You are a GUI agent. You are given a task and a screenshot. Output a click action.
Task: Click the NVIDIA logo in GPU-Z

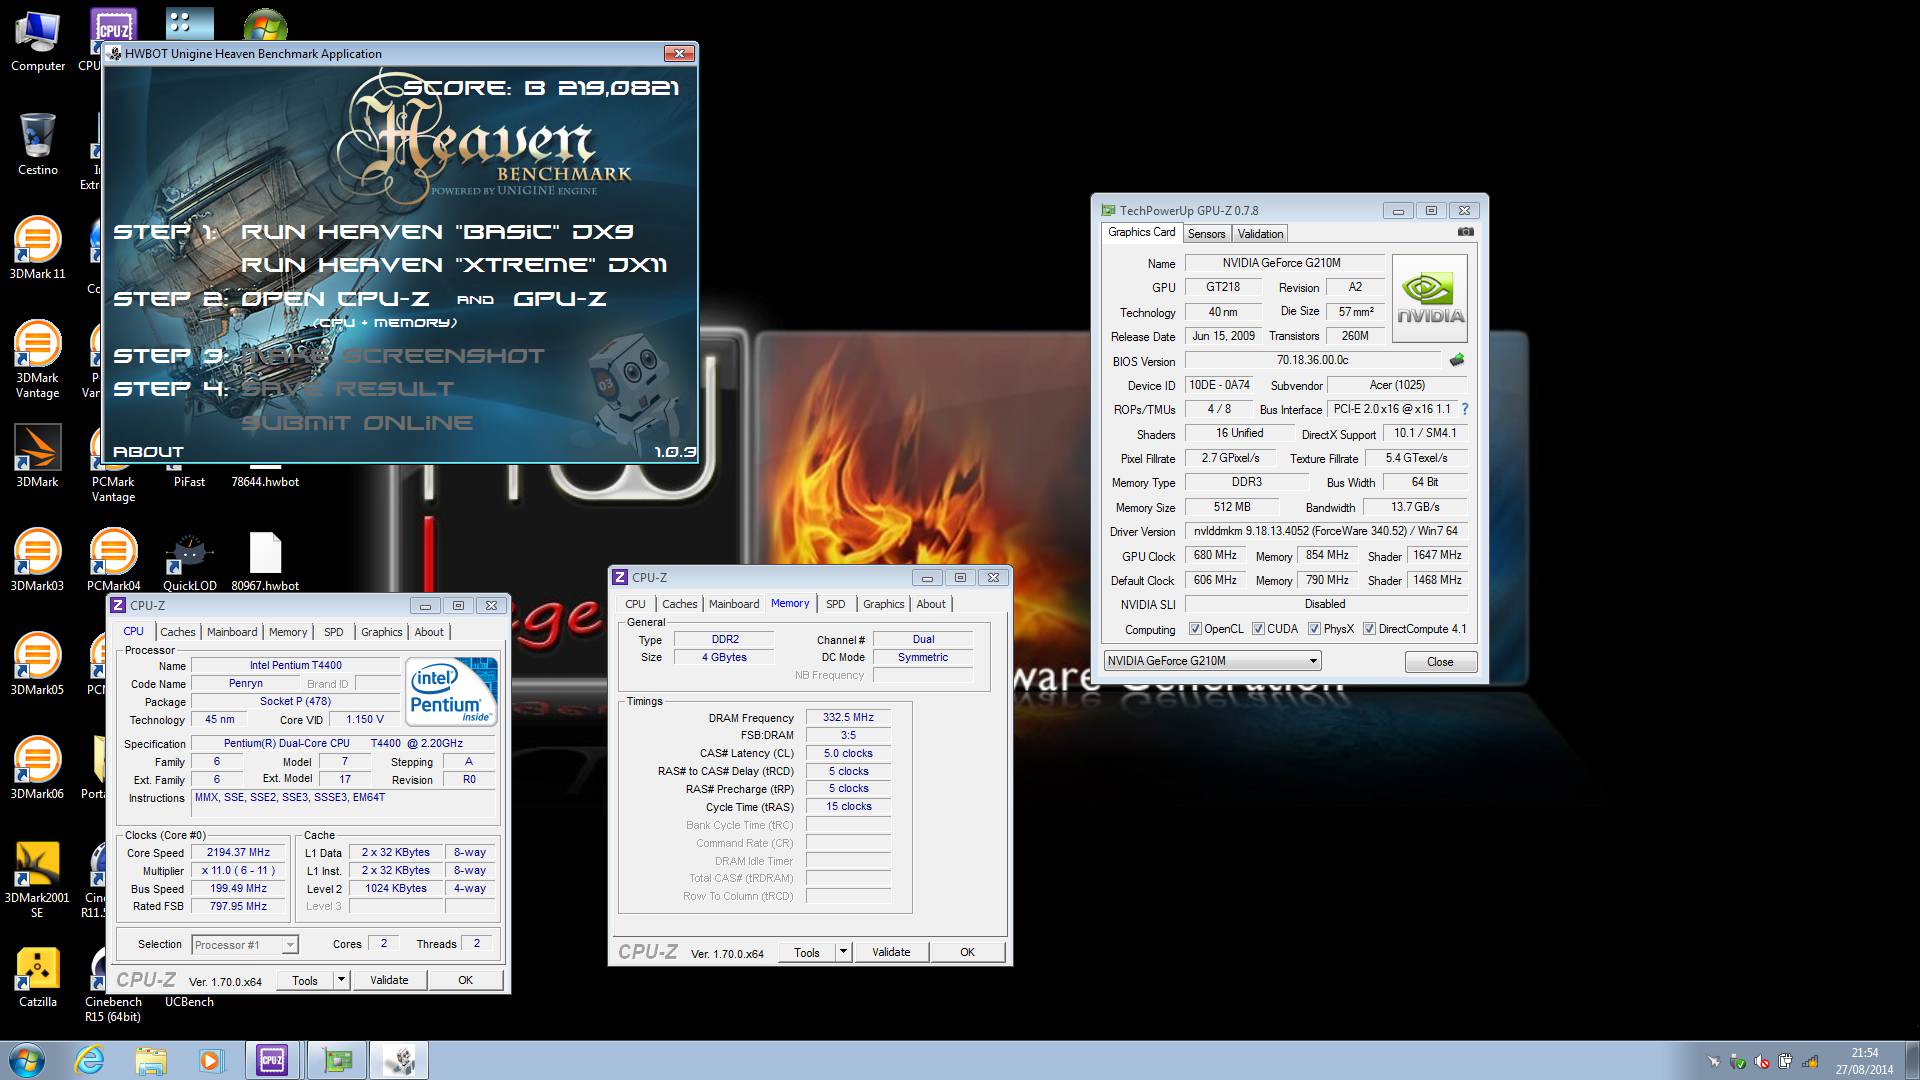coord(1429,298)
